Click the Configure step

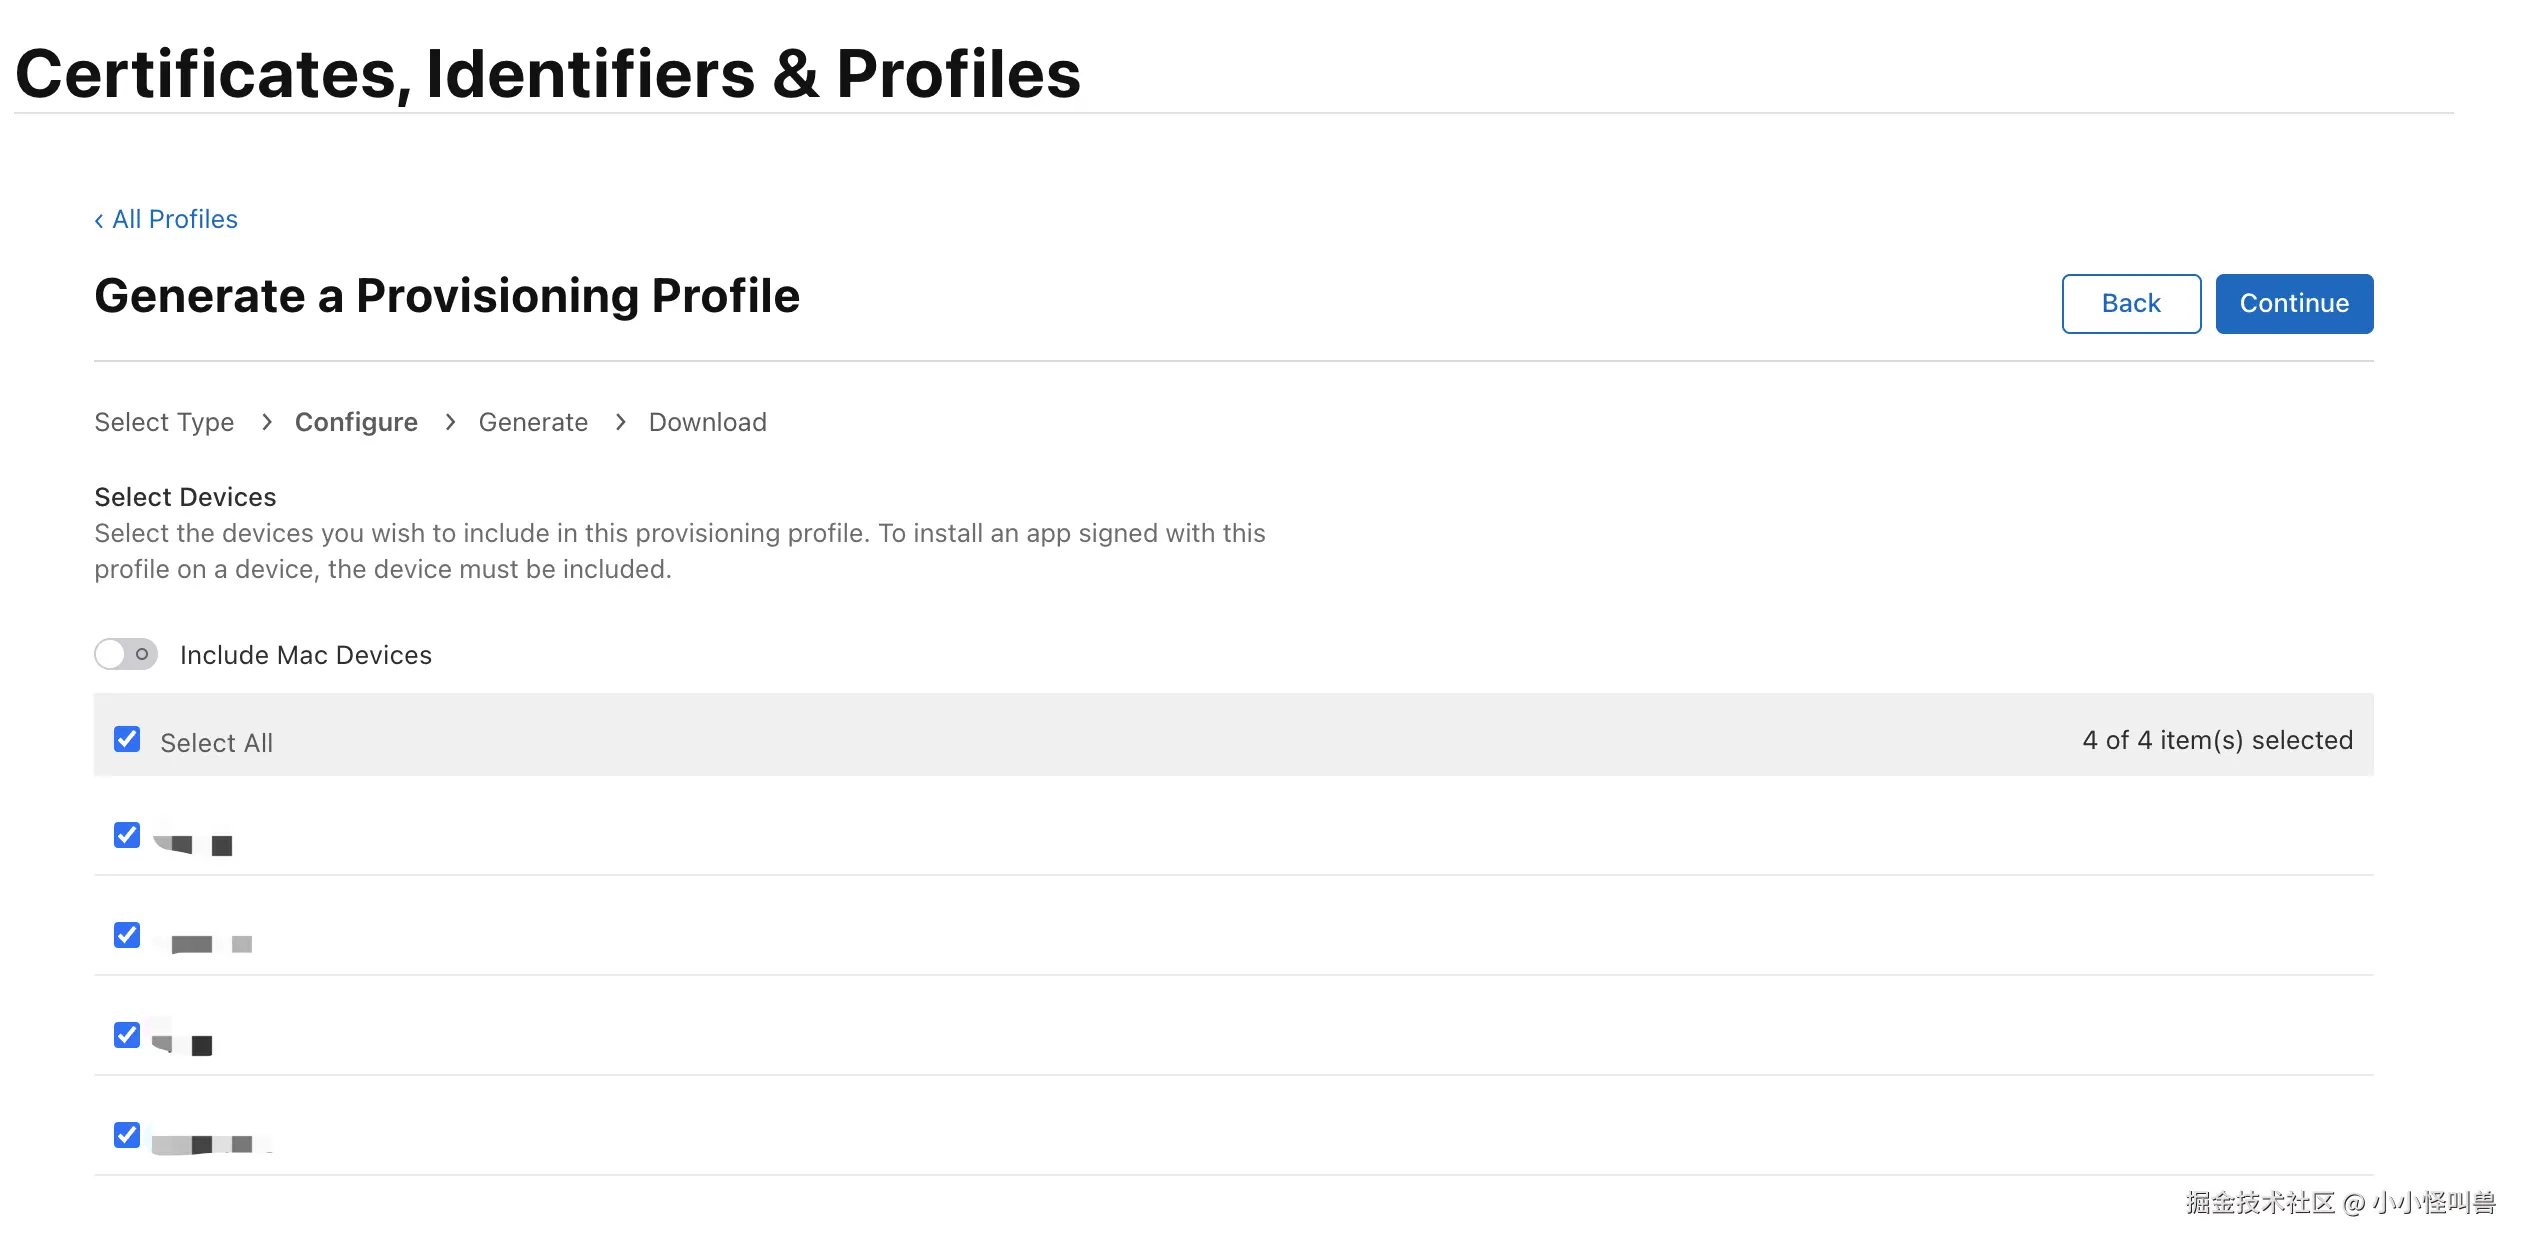[x=356, y=422]
